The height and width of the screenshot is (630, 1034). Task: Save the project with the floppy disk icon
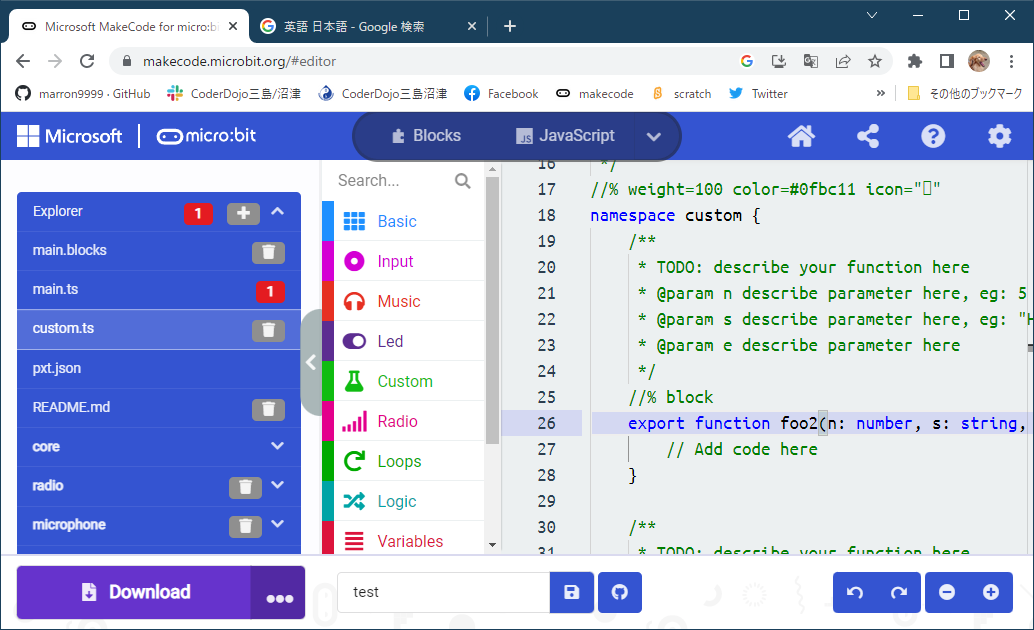tap(571, 592)
